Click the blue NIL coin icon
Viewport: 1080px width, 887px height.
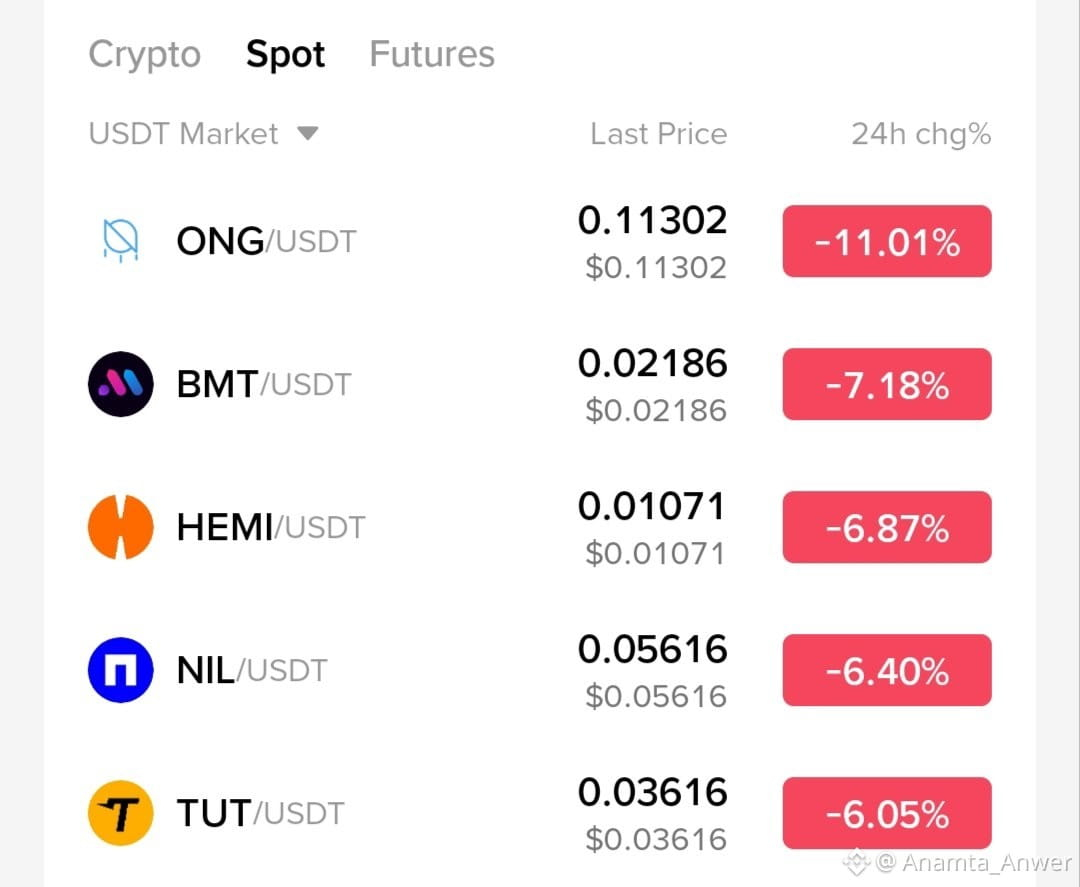pyautogui.click(x=121, y=670)
